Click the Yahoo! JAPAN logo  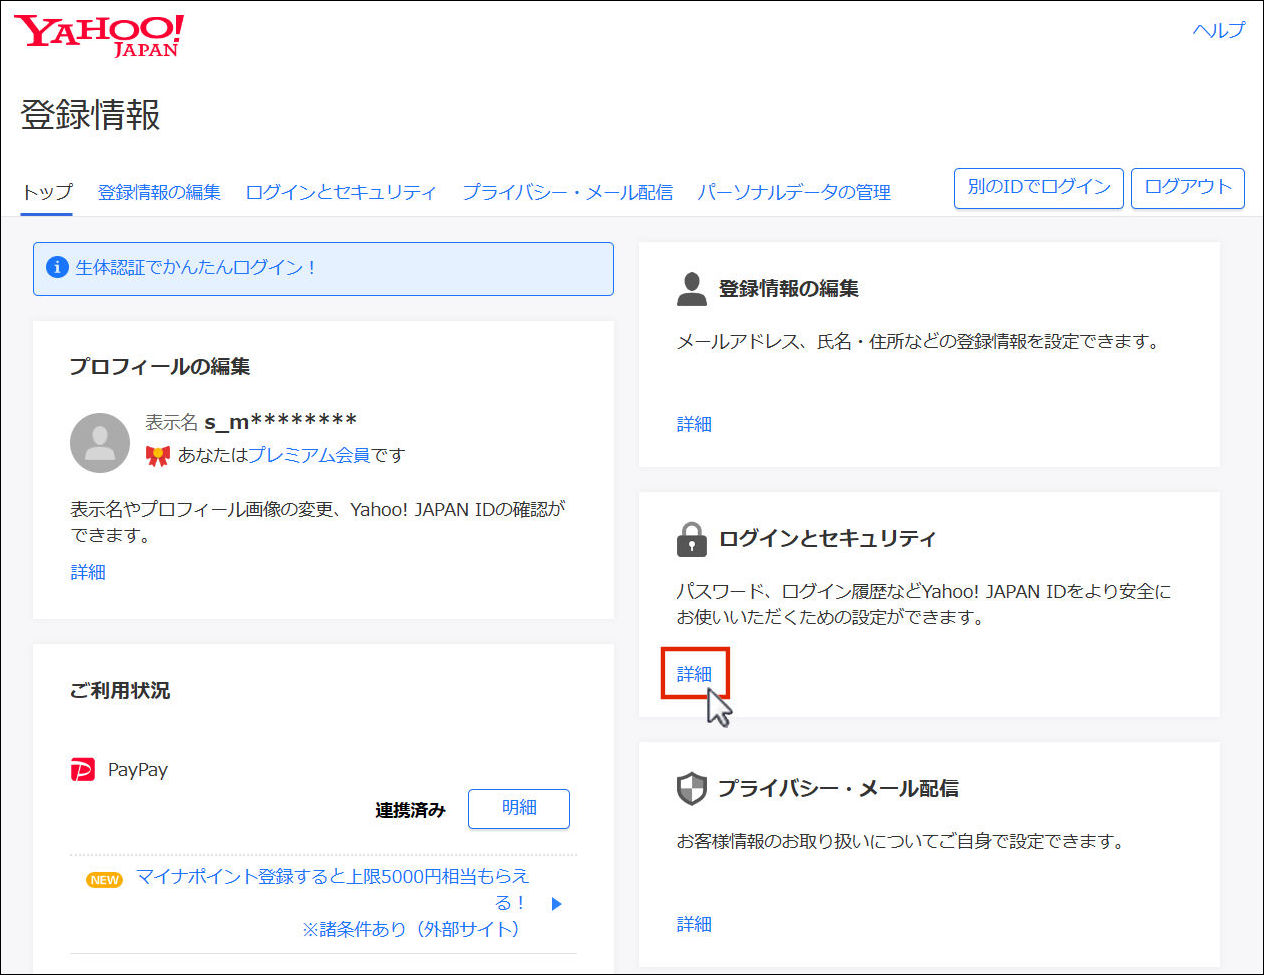[99, 36]
